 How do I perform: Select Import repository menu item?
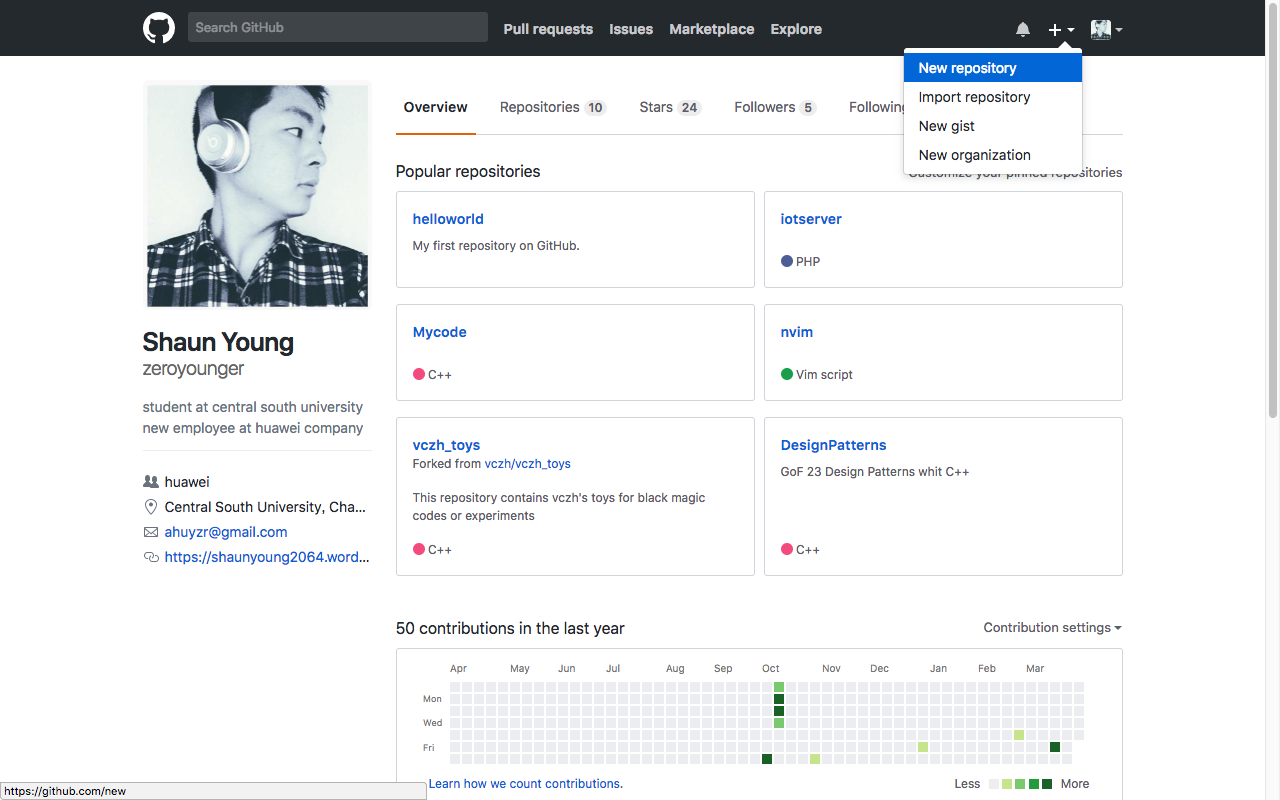pyautogui.click(x=993, y=97)
